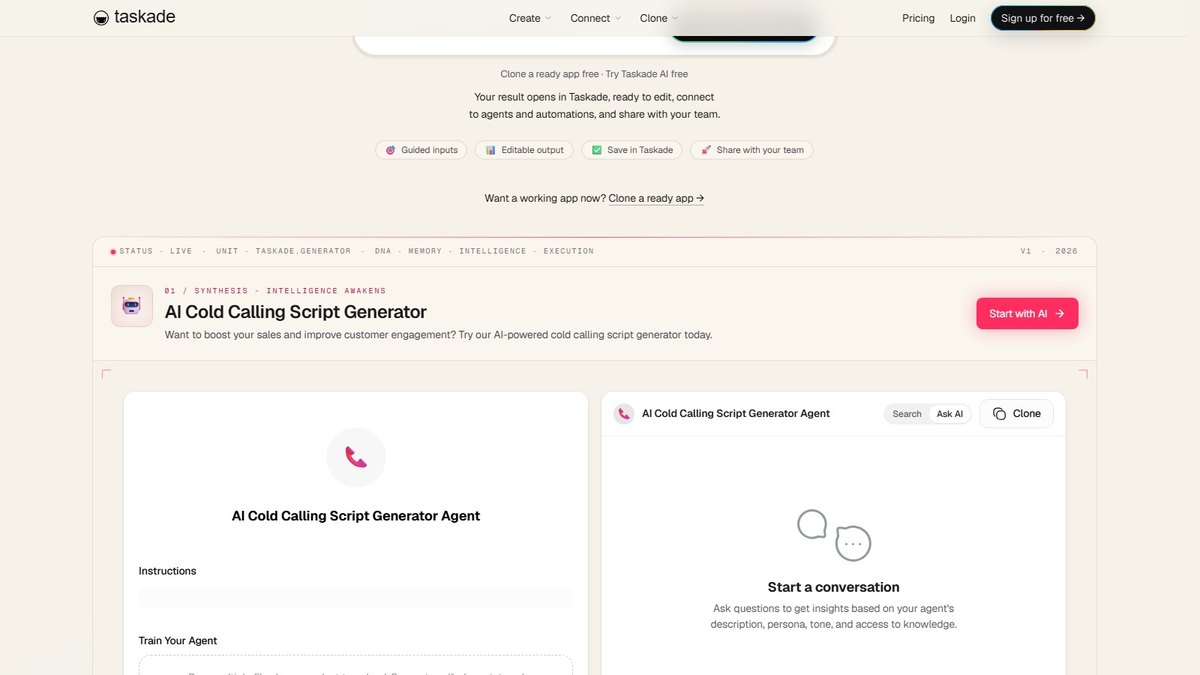Click the Sign up for free button
Image resolution: width=1200 pixels, height=675 pixels.
(x=1043, y=18)
